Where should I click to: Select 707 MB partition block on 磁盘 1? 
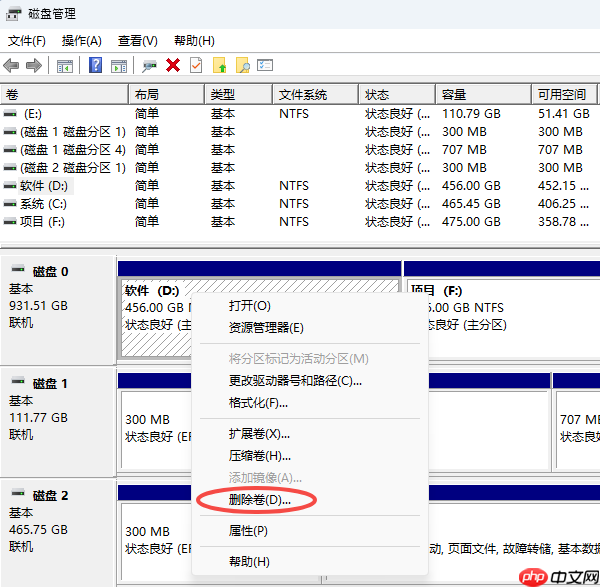(x=577, y=429)
